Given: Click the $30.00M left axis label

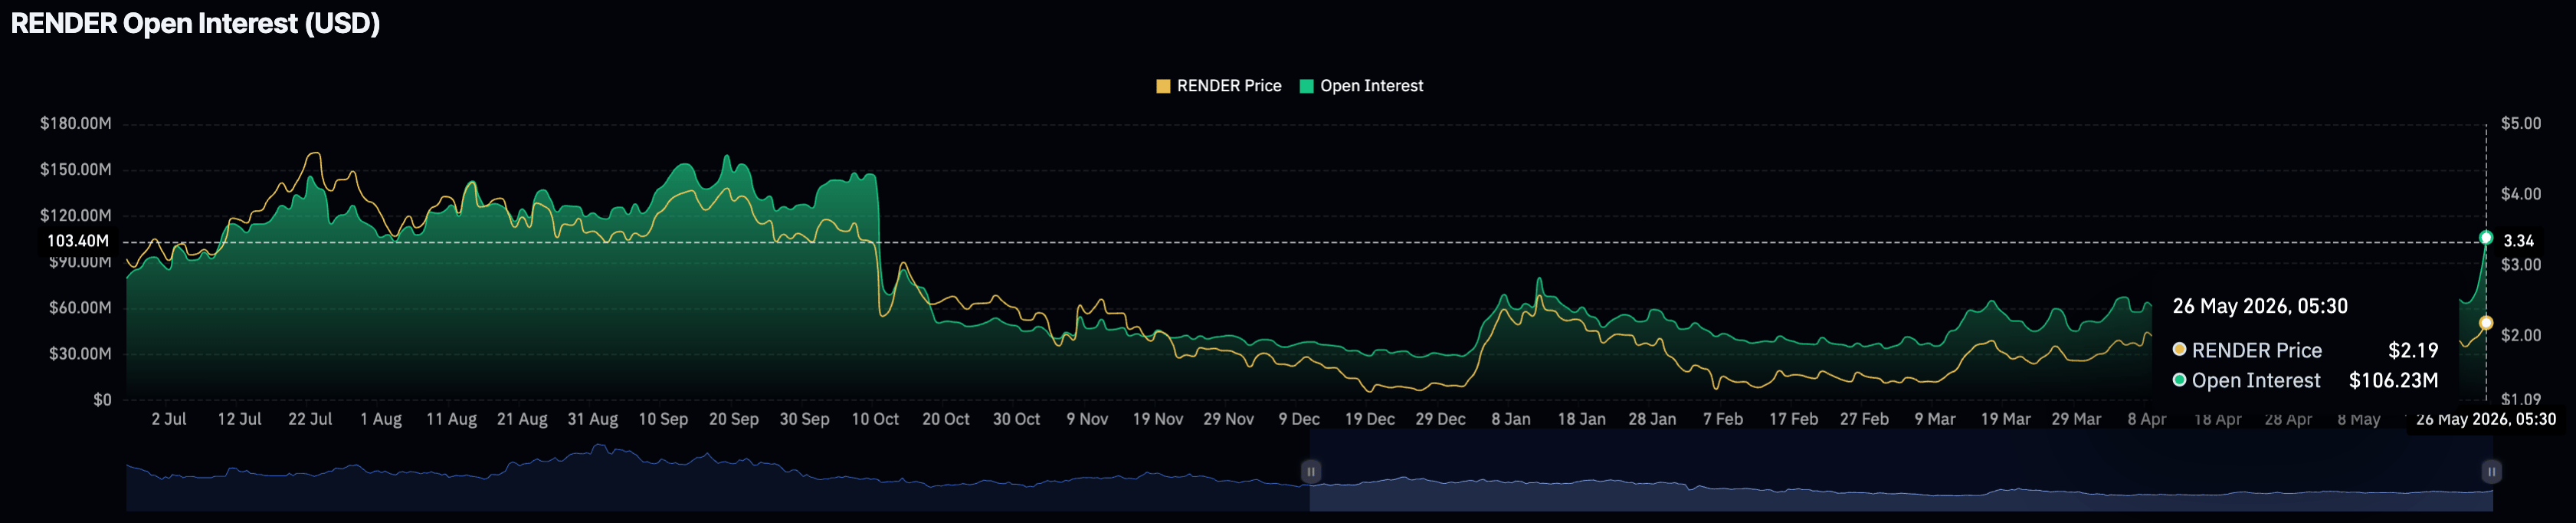Looking at the screenshot, I should [80, 353].
